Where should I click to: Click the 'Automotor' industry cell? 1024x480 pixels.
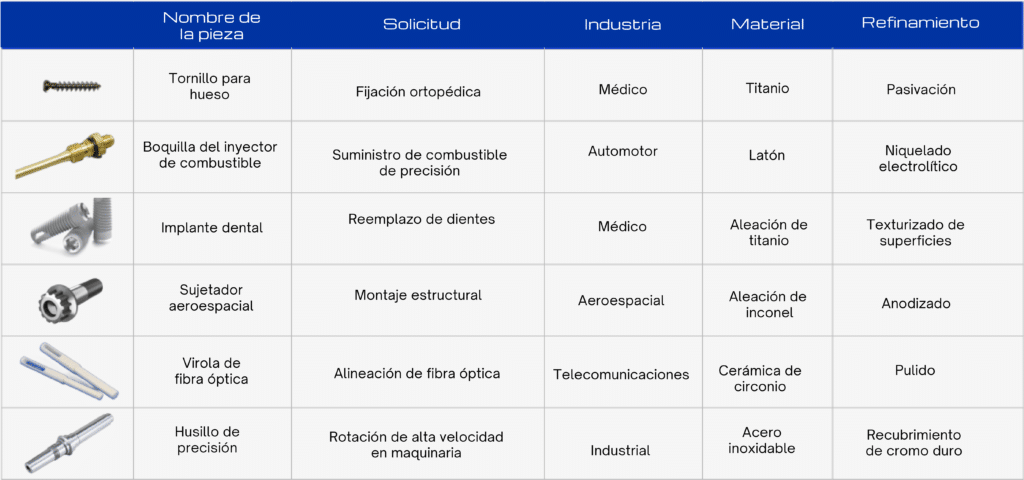(622, 151)
